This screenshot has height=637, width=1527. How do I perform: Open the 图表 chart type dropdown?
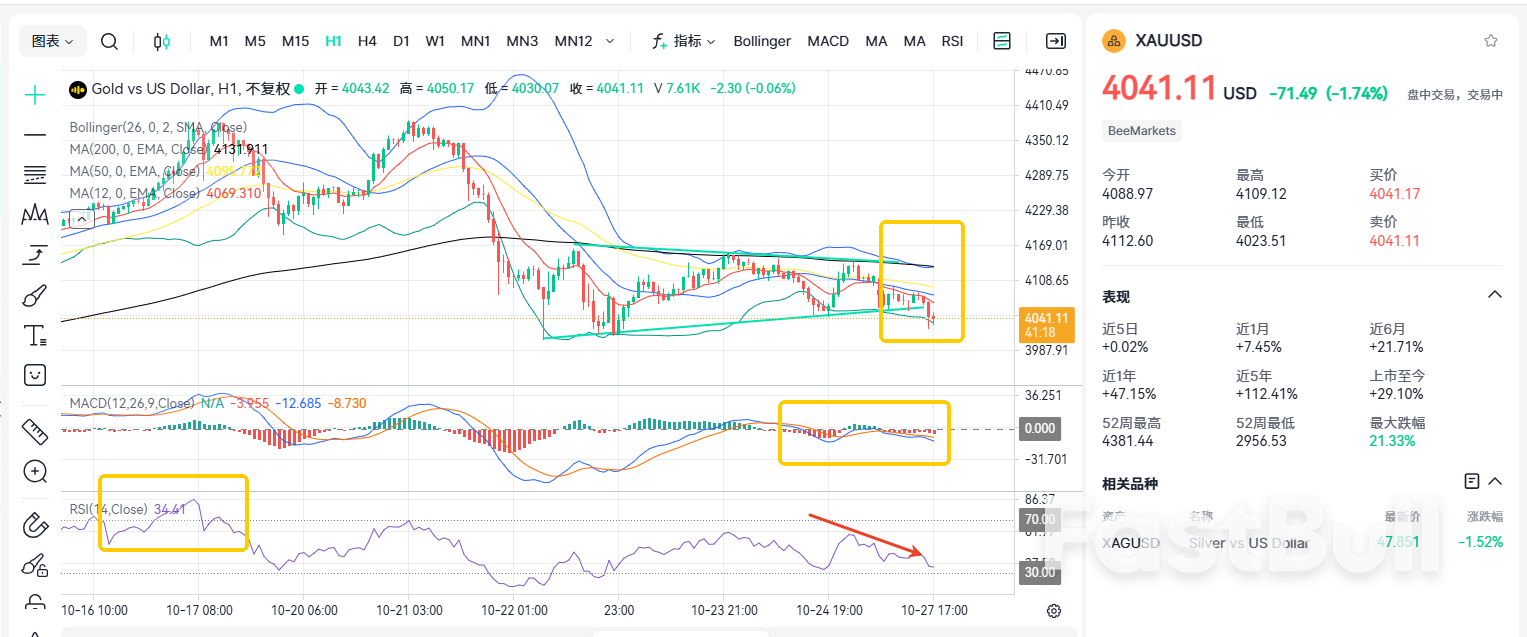(x=52, y=41)
